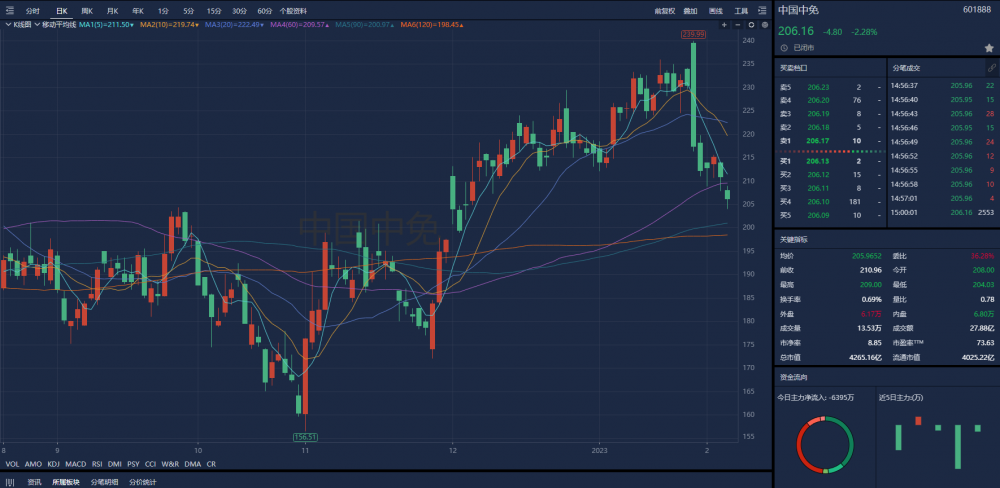
Task: Click the round settings icon beside chart refresh
Action: click(x=763, y=23)
